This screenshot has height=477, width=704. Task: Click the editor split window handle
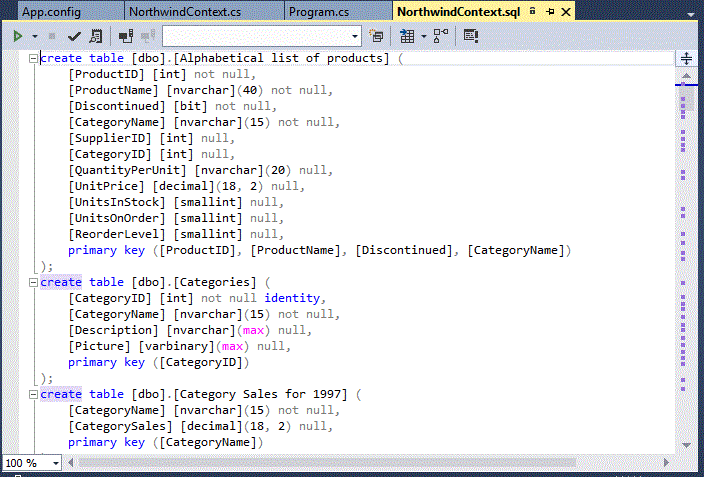[686, 58]
